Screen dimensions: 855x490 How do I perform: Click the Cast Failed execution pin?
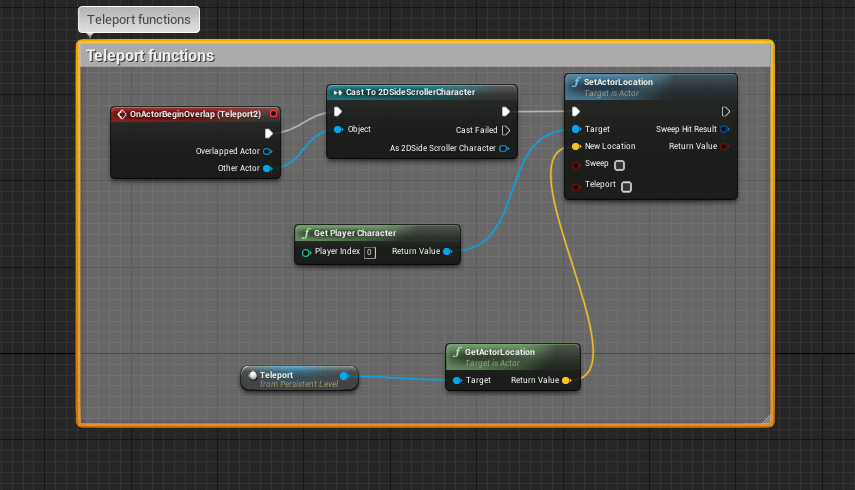(x=506, y=130)
